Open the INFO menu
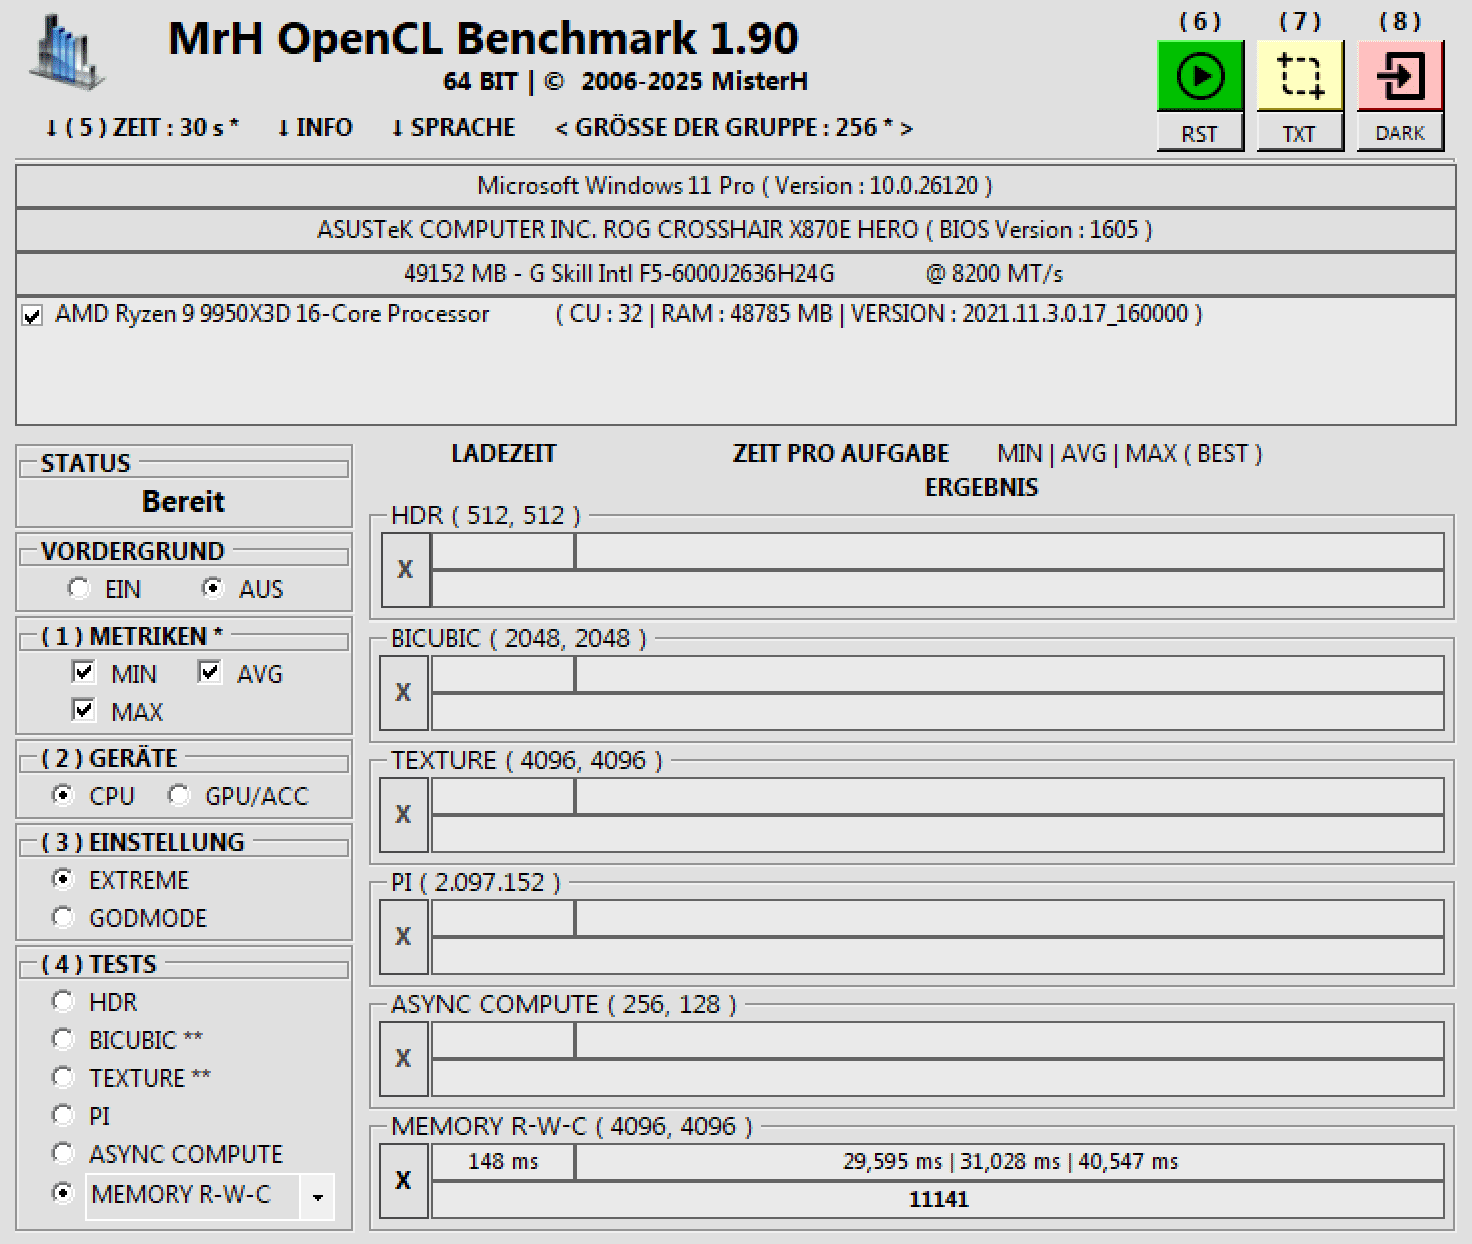This screenshot has height=1244, width=1472. [315, 128]
